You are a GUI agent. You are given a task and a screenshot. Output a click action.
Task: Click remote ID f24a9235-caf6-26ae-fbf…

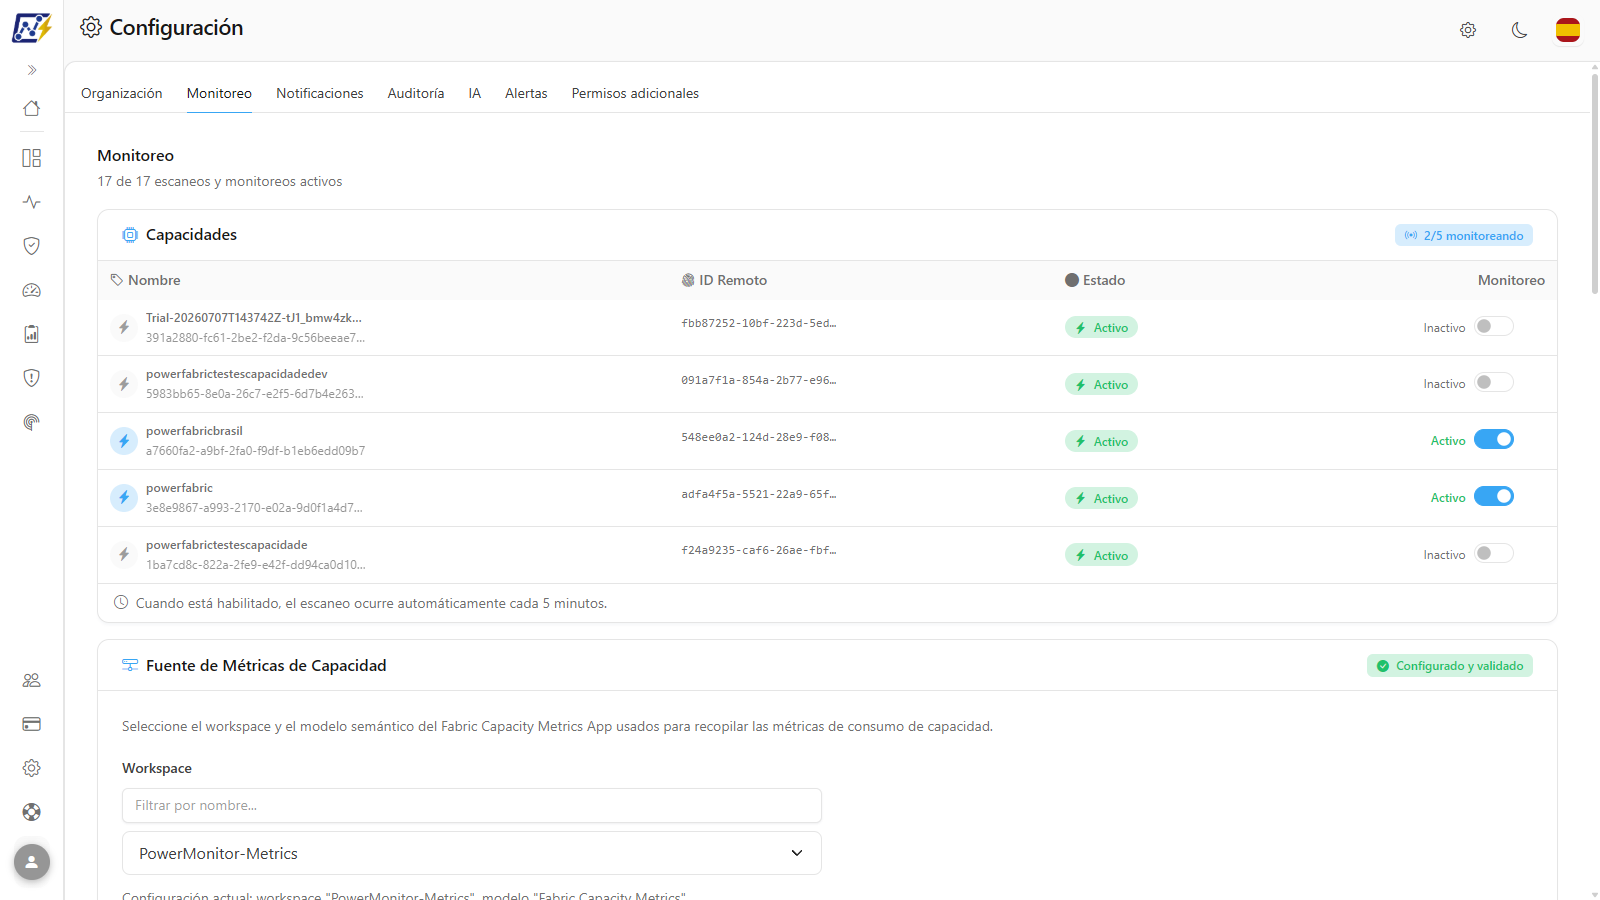tap(759, 550)
